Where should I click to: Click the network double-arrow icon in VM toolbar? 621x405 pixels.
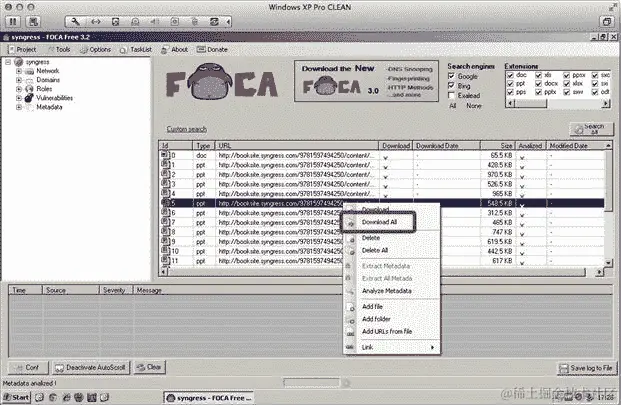(x=95, y=22)
